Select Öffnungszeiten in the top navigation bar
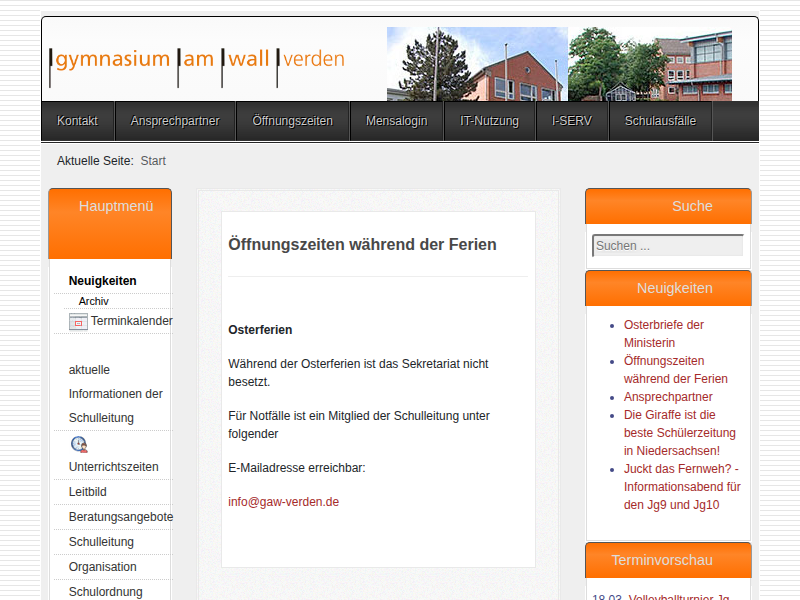The image size is (800, 600). (292, 121)
